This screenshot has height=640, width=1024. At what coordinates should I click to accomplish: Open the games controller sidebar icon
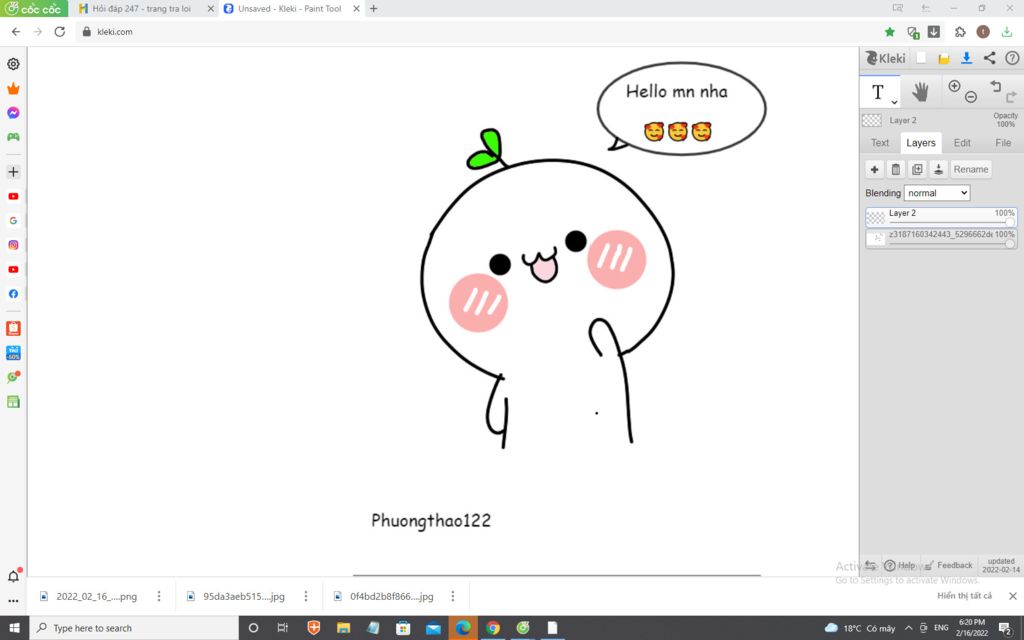pyautogui.click(x=13, y=137)
